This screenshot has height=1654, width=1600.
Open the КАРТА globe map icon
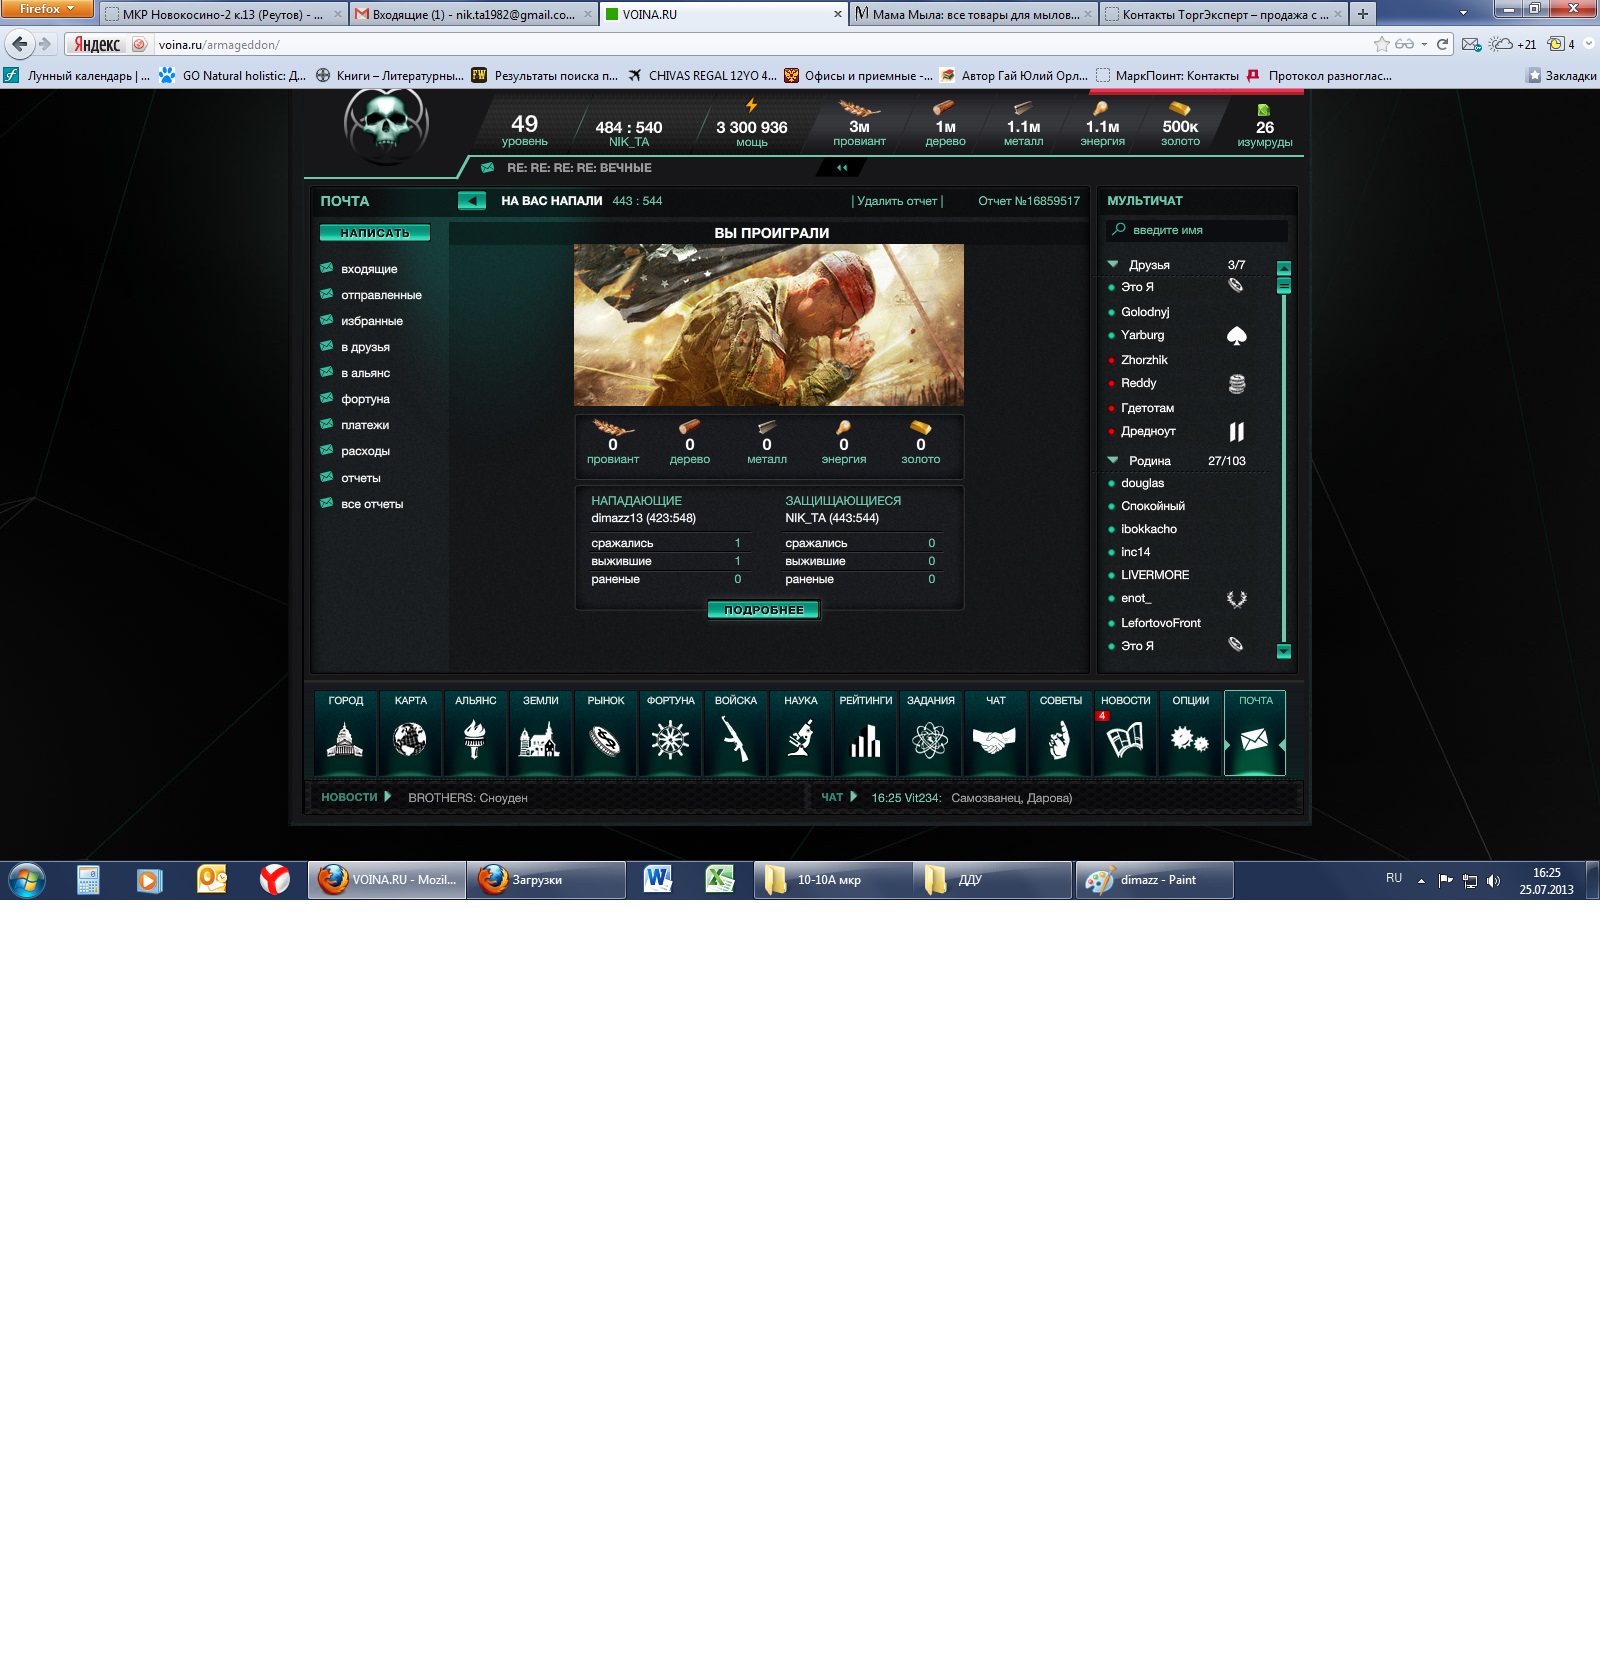410,739
